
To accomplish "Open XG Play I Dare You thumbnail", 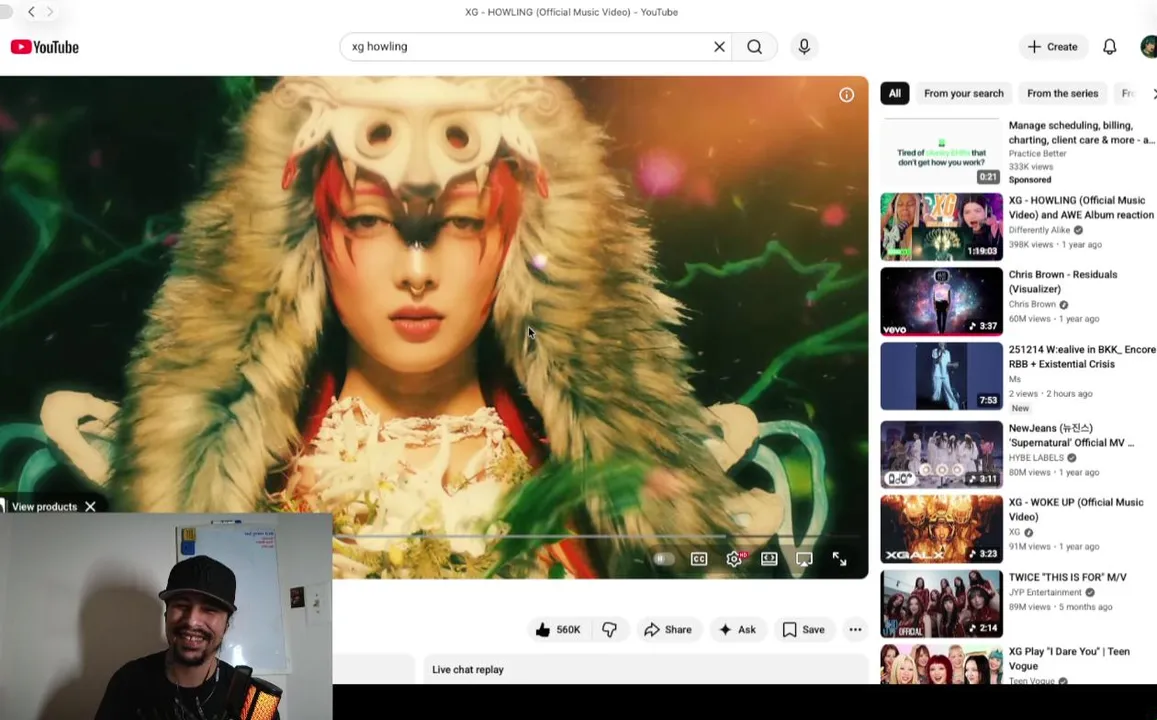I will tap(941, 664).
